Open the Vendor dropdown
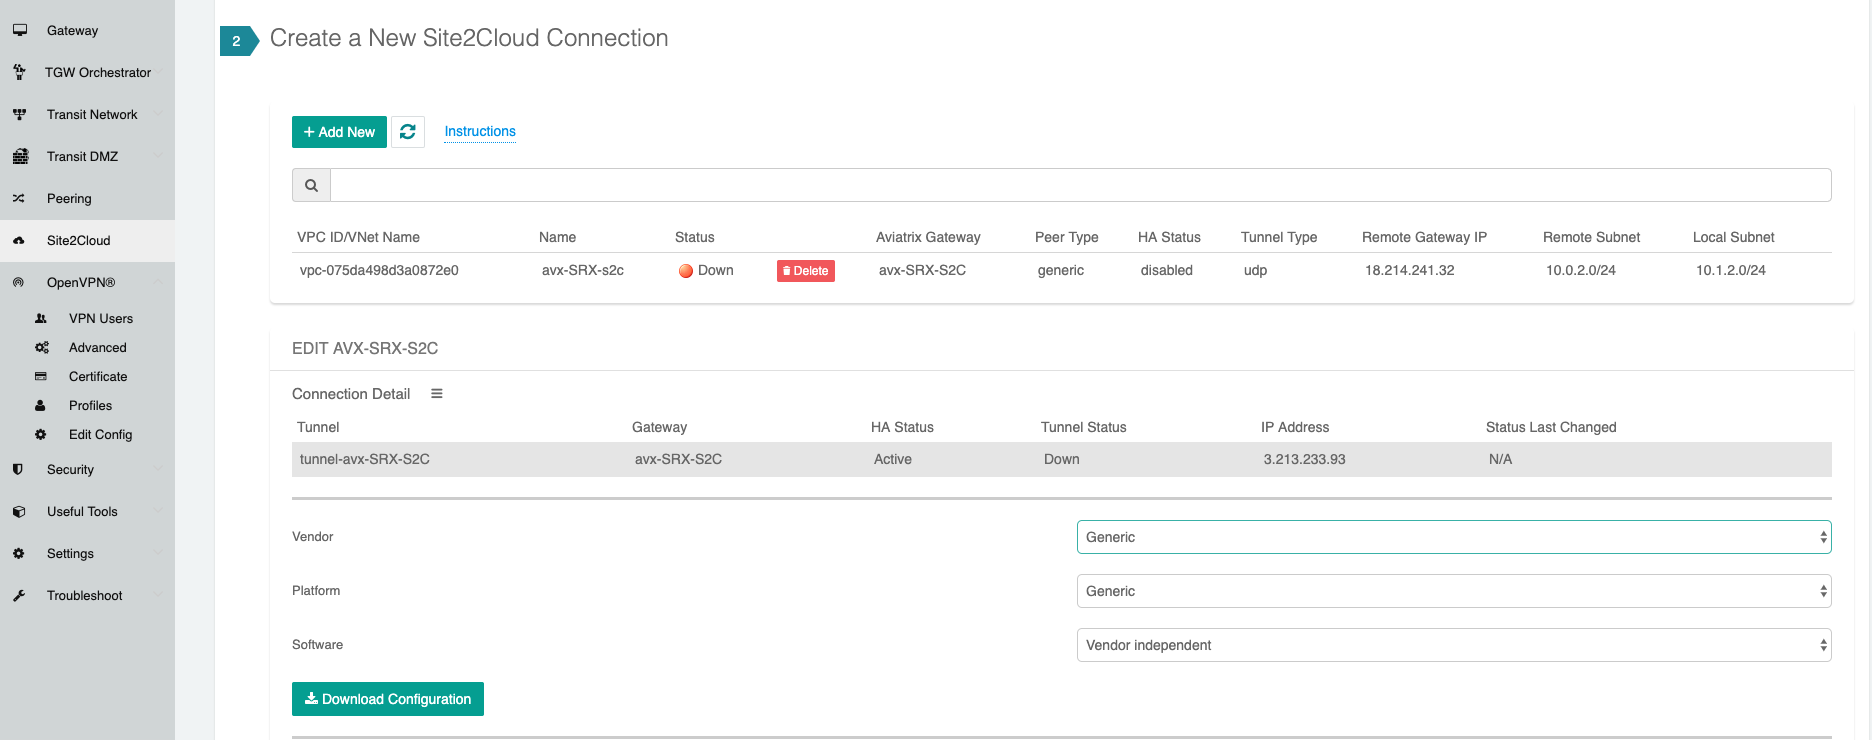This screenshot has width=1872, height=740. pyautogui.click(x=1453, y=537)
